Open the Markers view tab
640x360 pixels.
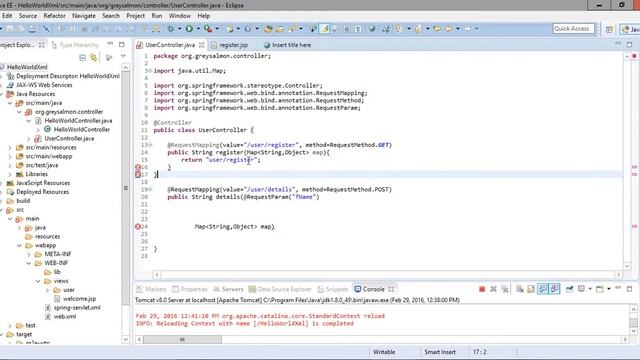point(151,289)
